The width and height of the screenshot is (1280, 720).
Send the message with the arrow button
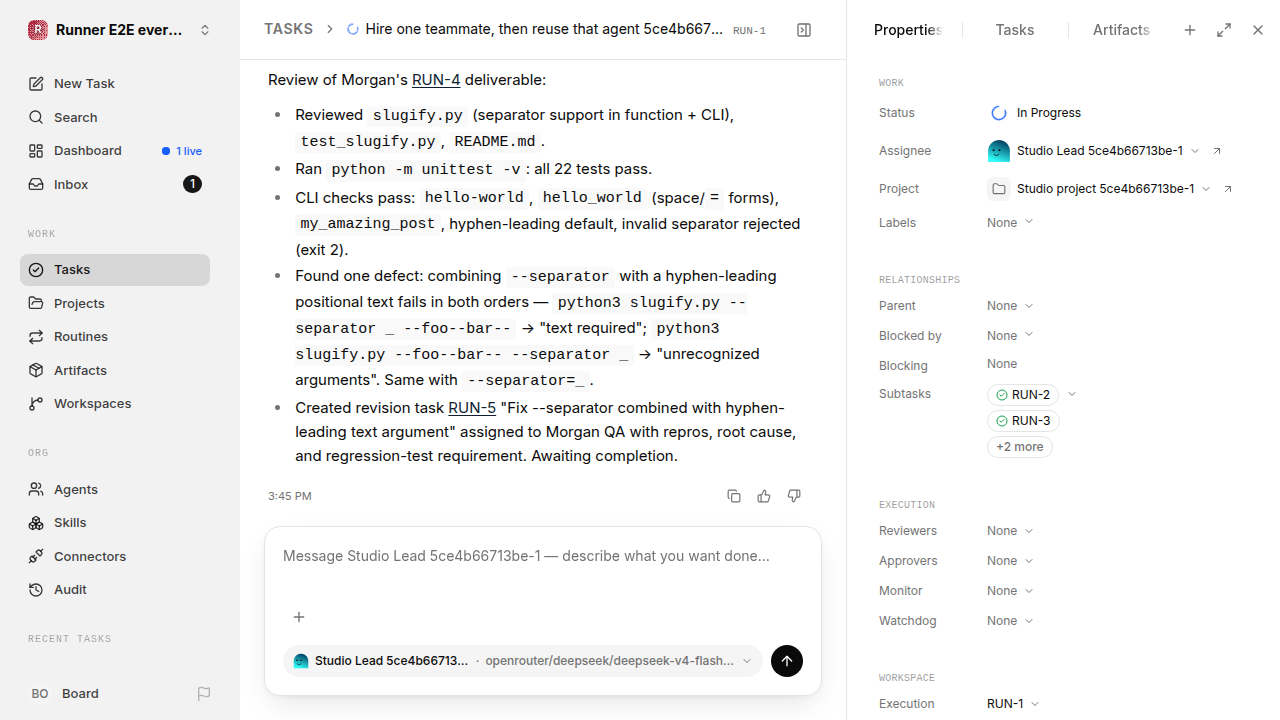[x=787, y=661]
